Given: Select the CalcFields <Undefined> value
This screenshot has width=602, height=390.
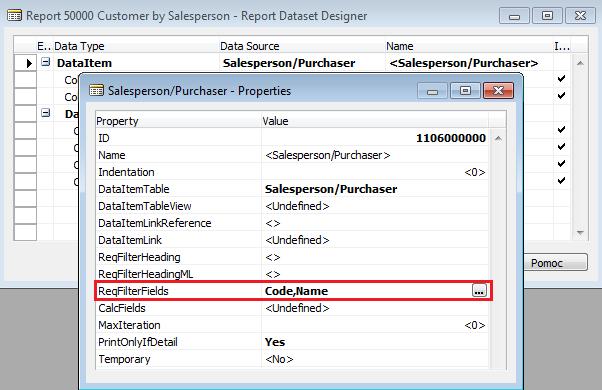Looking at the screenshot, I should [x=297, y=308].
